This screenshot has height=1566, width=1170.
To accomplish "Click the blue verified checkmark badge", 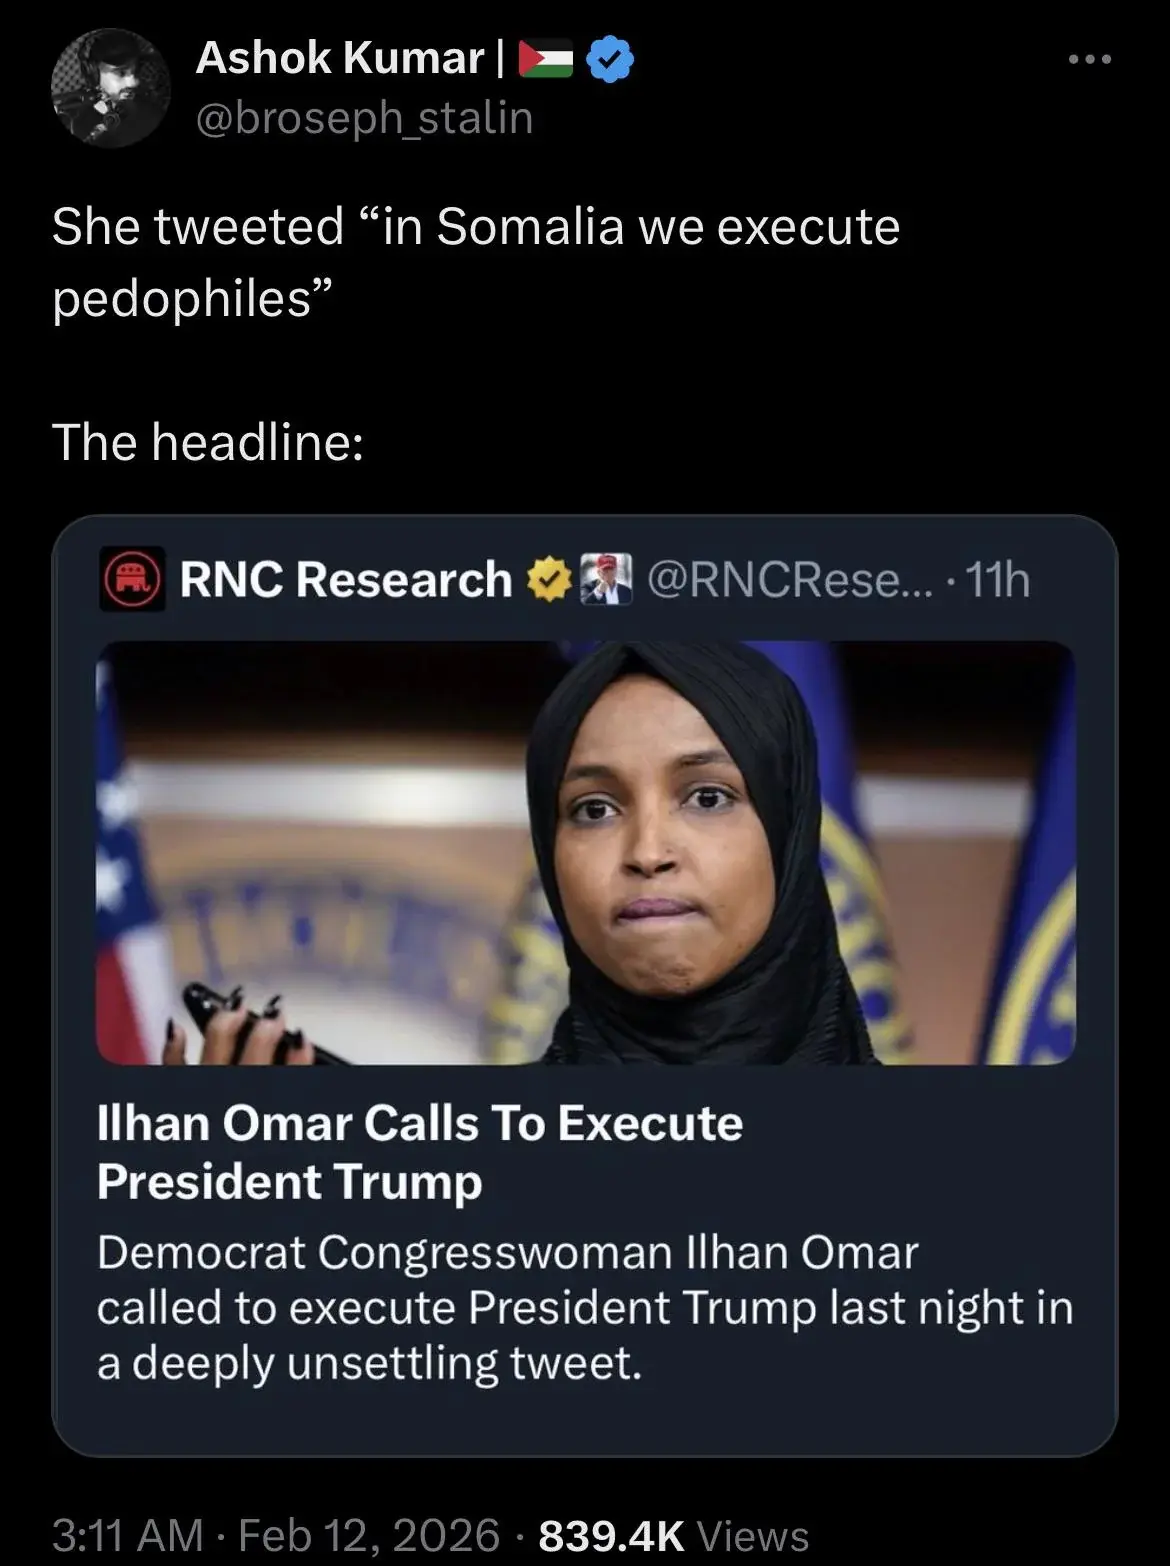I will pos(609,60).
